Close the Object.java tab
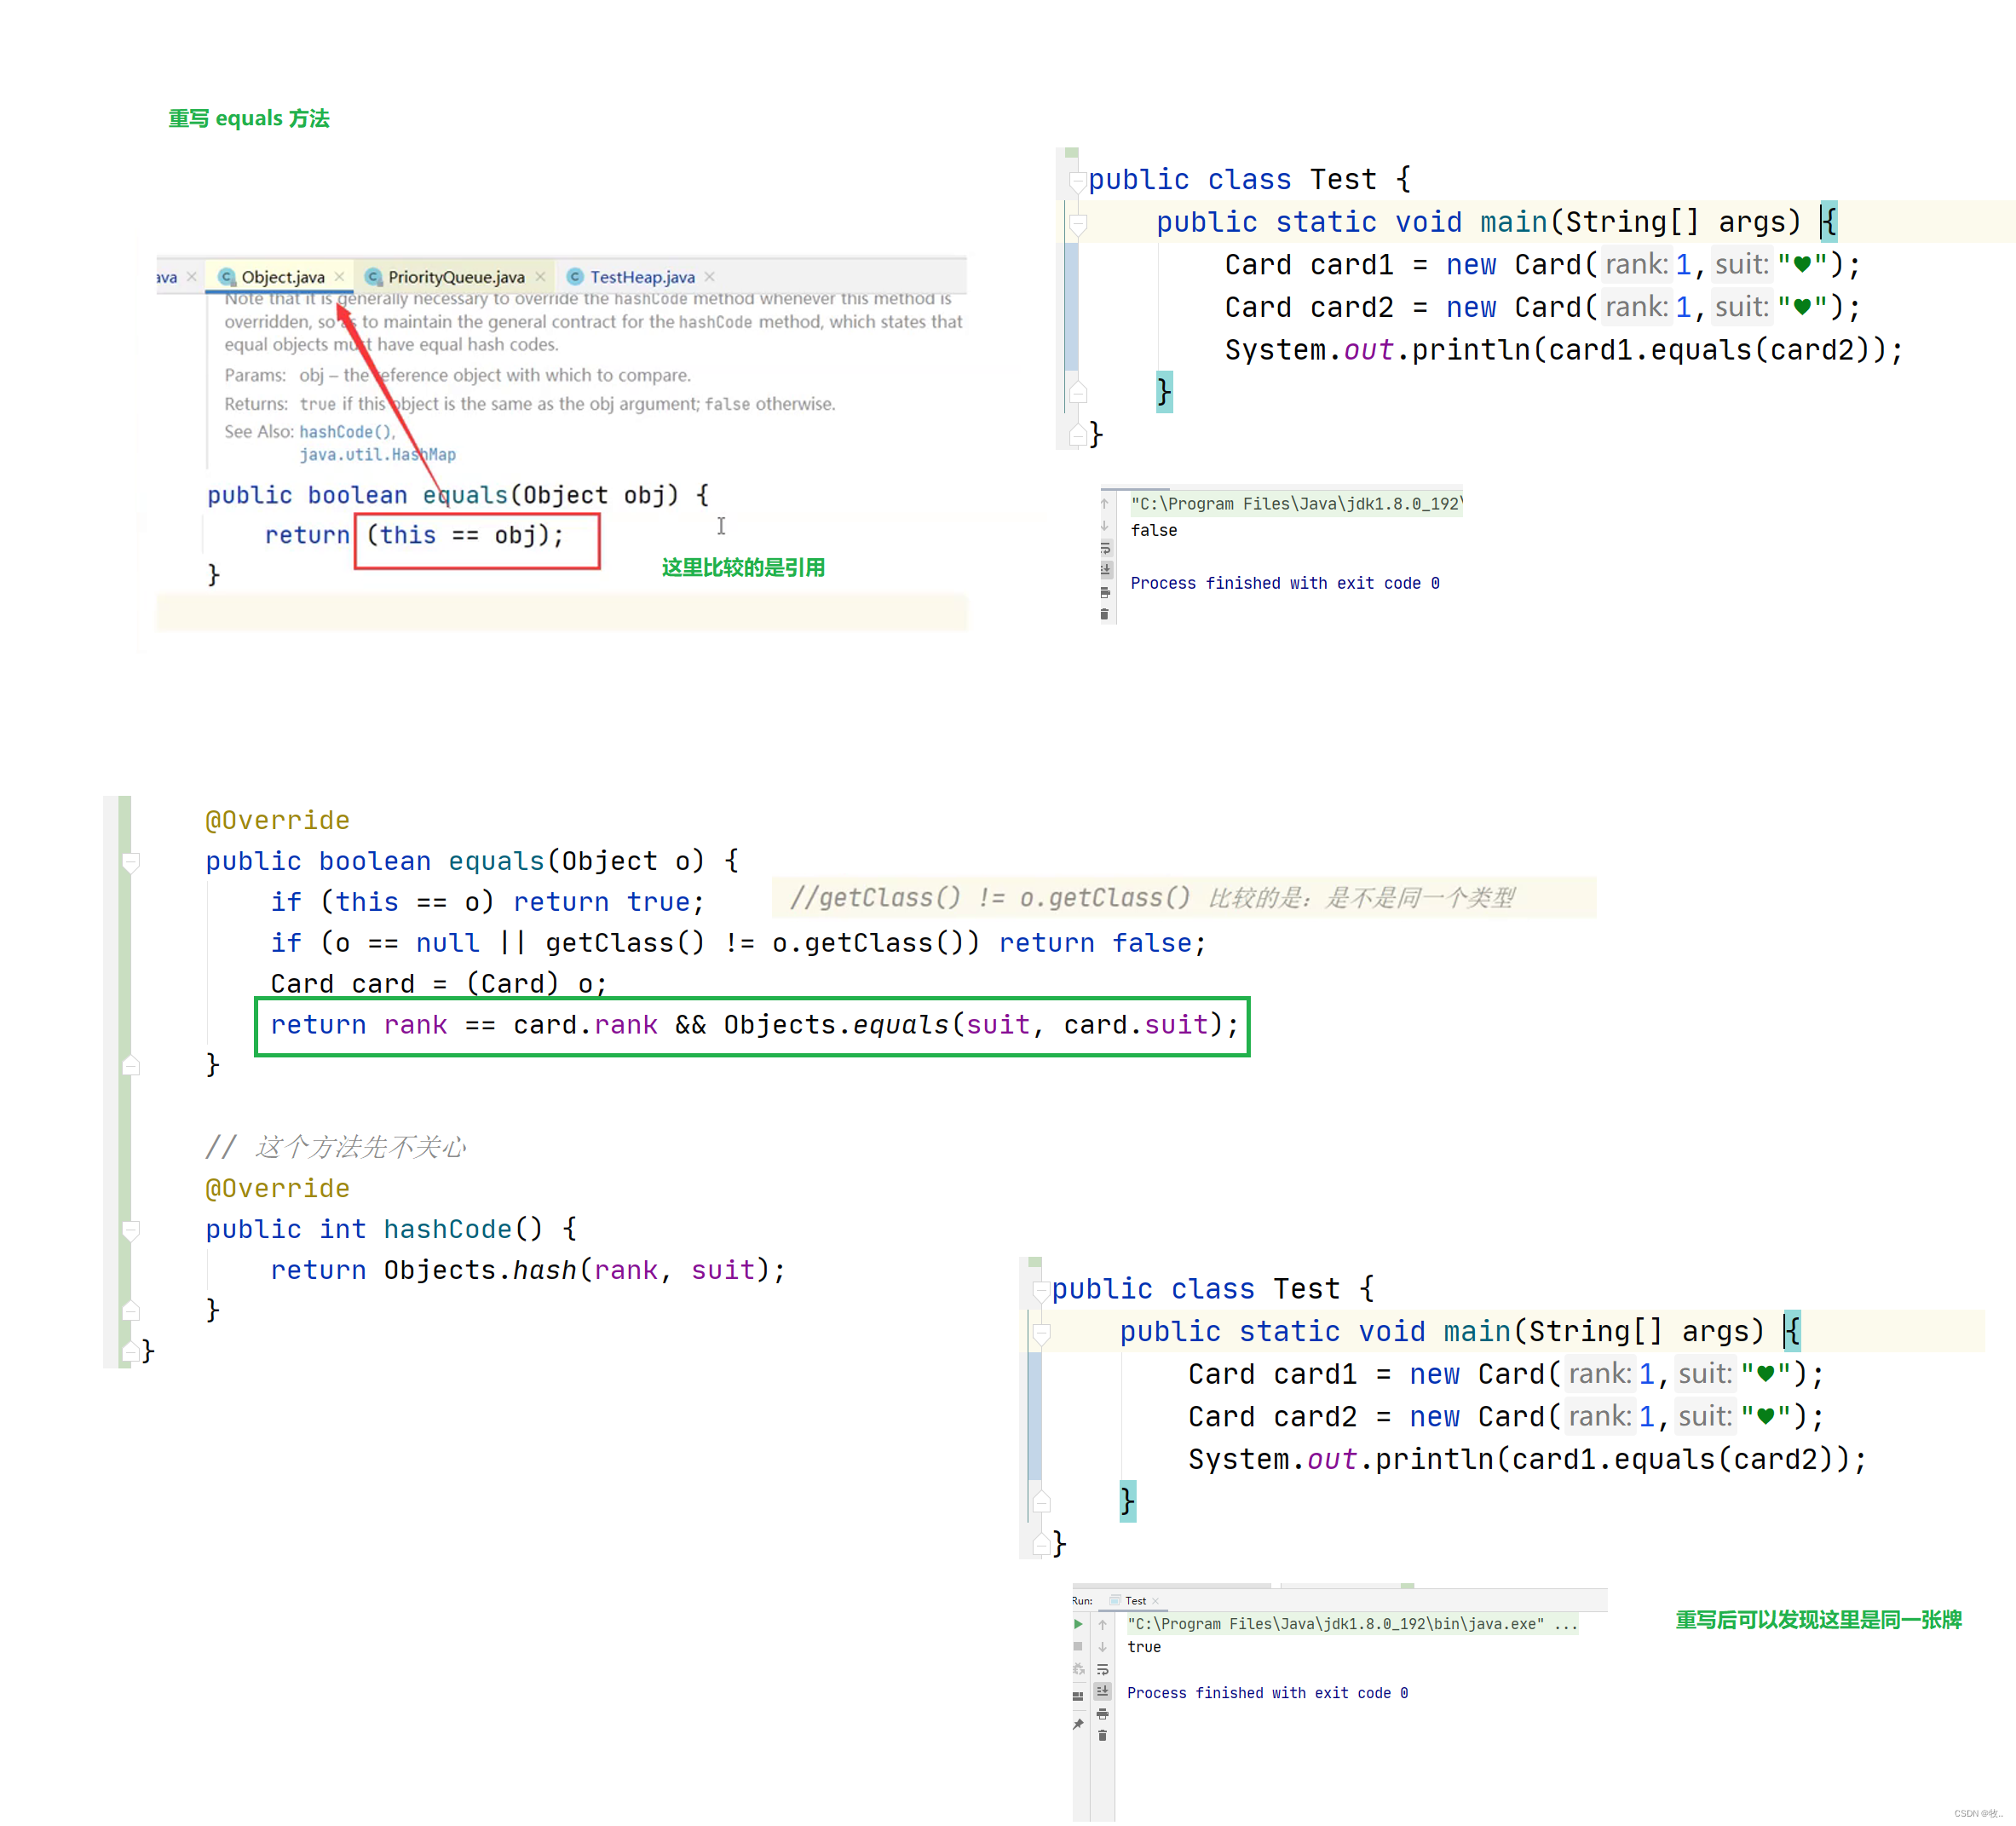The height and width of the screenshot is (1826, 2016). 340,277
